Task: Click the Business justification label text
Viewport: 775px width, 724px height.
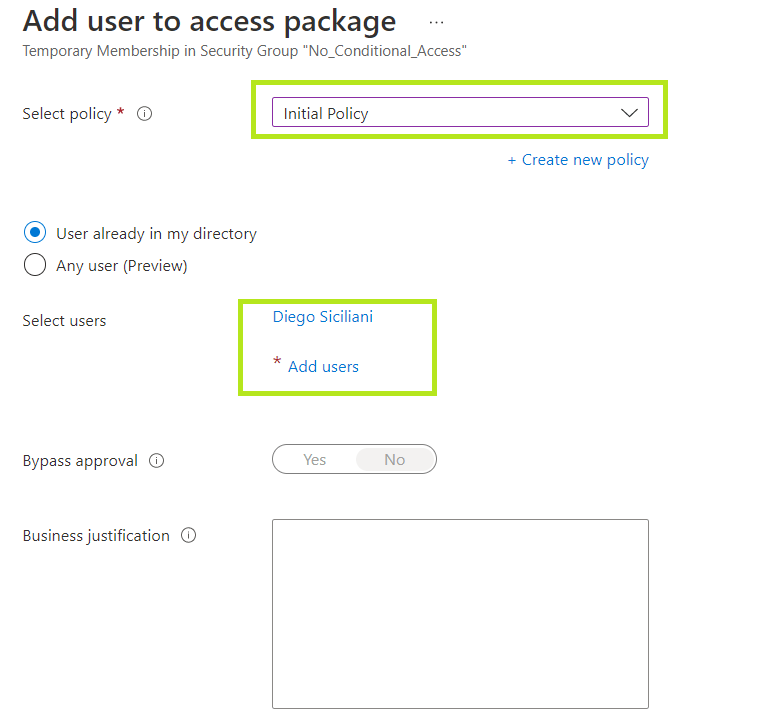Action: [x=96, y=536]
